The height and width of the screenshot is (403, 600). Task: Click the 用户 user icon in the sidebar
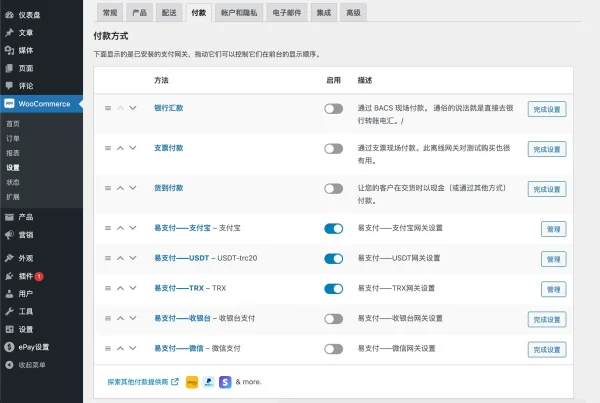pos(9,294)
